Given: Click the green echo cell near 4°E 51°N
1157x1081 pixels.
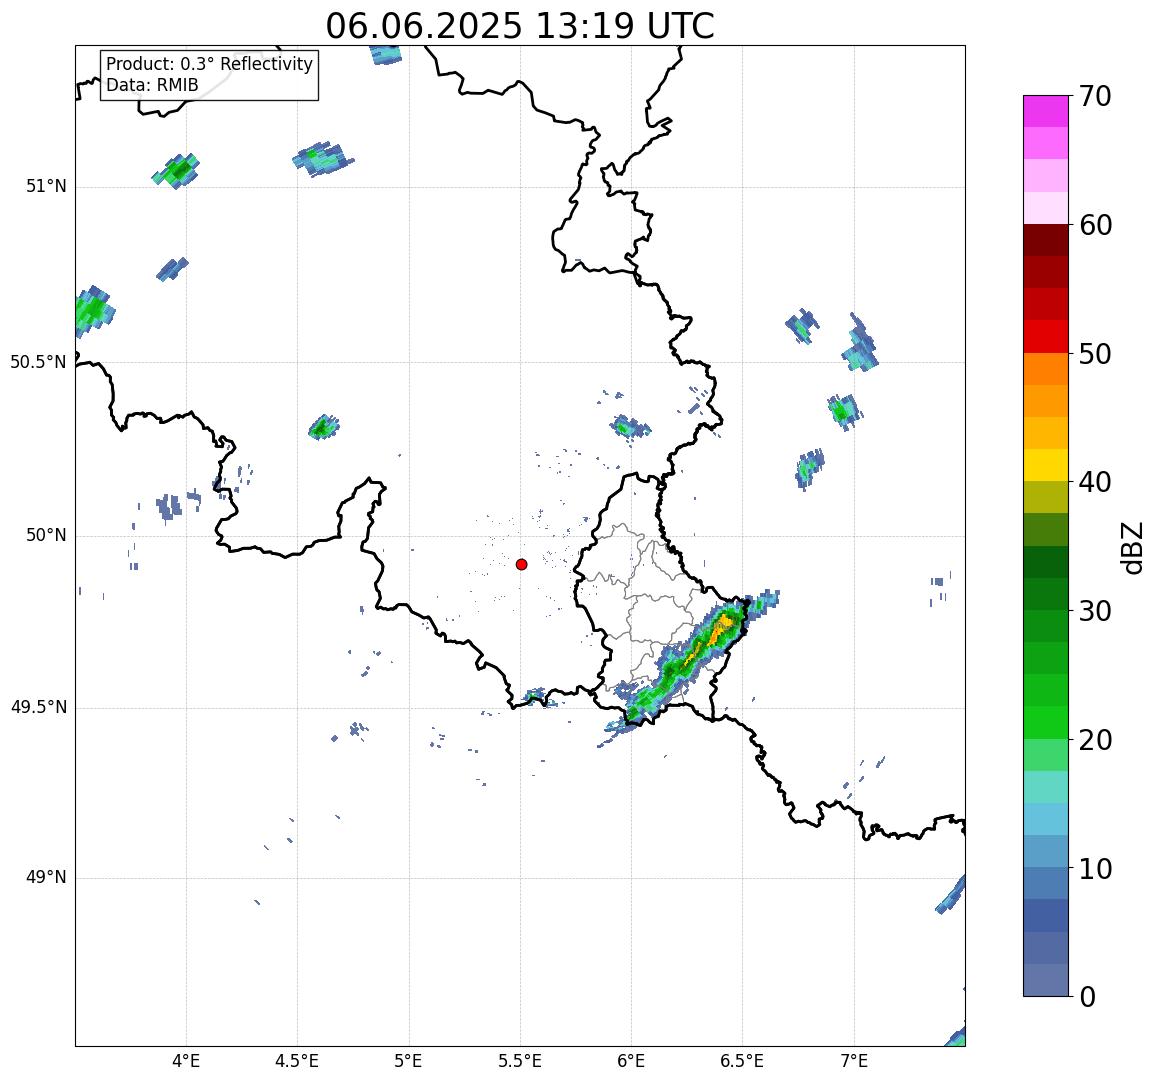Looking at the screenshot, I should point(176,171).
